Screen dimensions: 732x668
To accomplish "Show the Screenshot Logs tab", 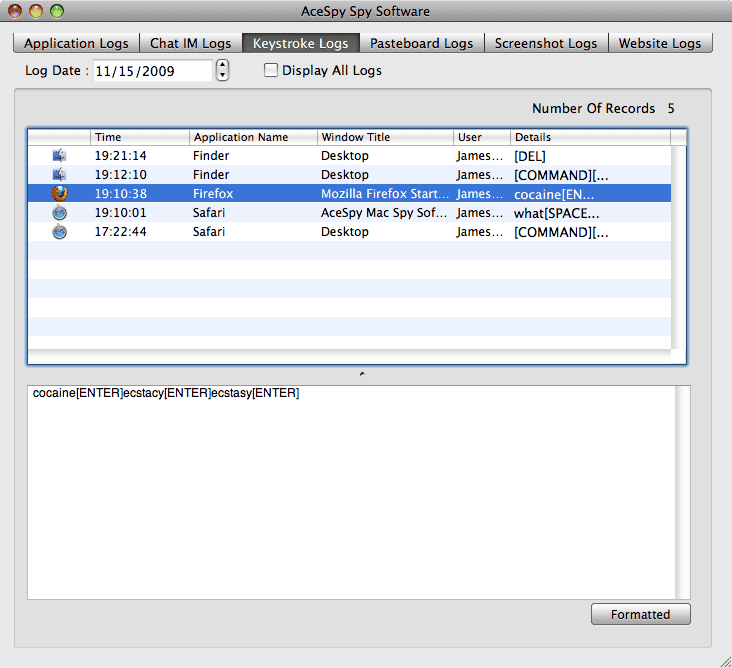I will click(545, 43).
